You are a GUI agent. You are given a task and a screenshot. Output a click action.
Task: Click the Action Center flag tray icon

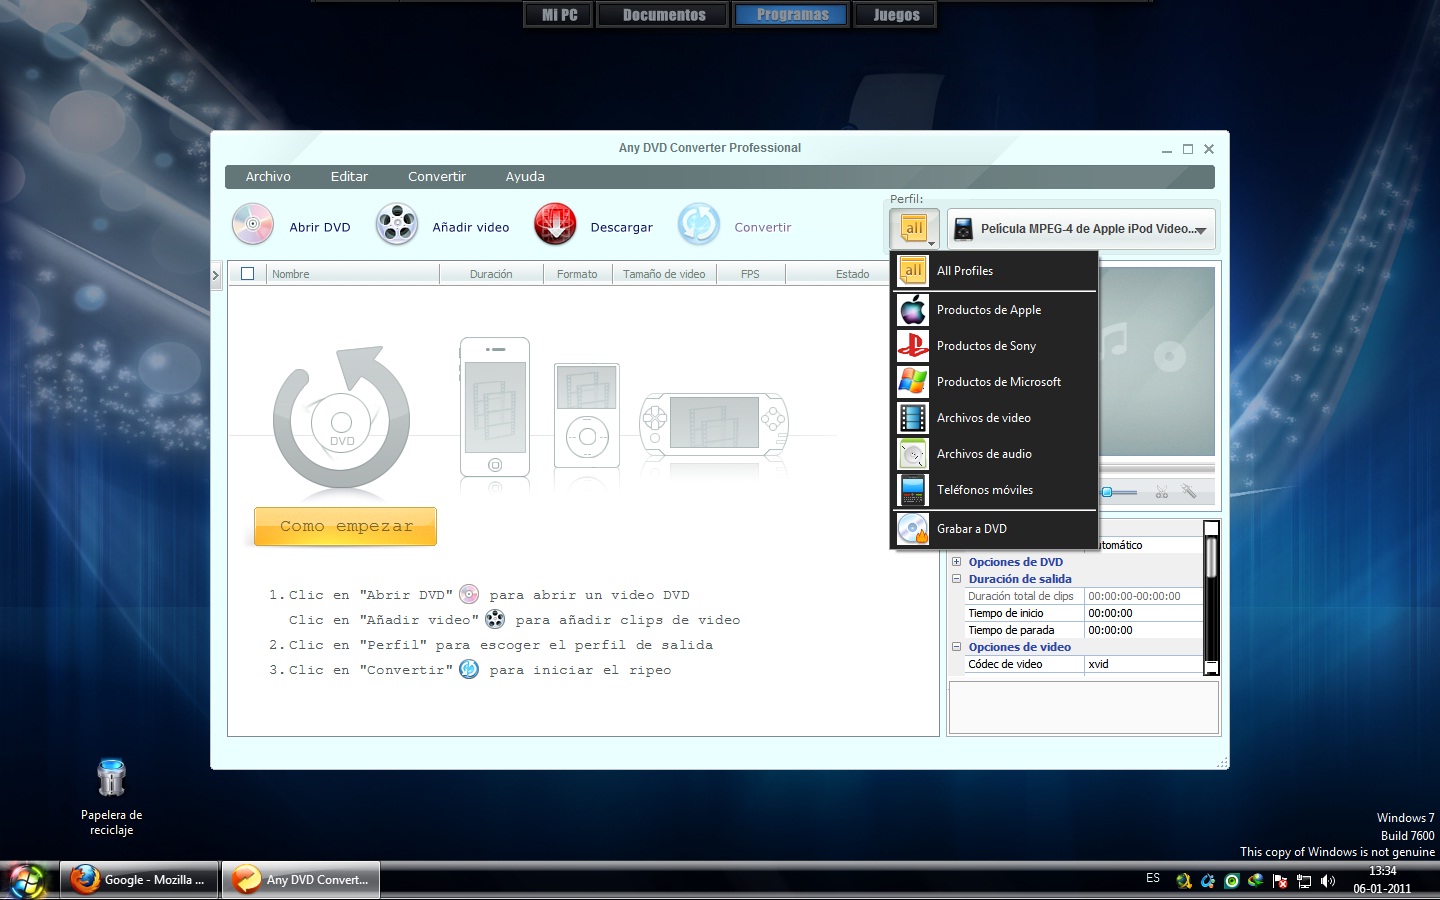point(1280,881)
